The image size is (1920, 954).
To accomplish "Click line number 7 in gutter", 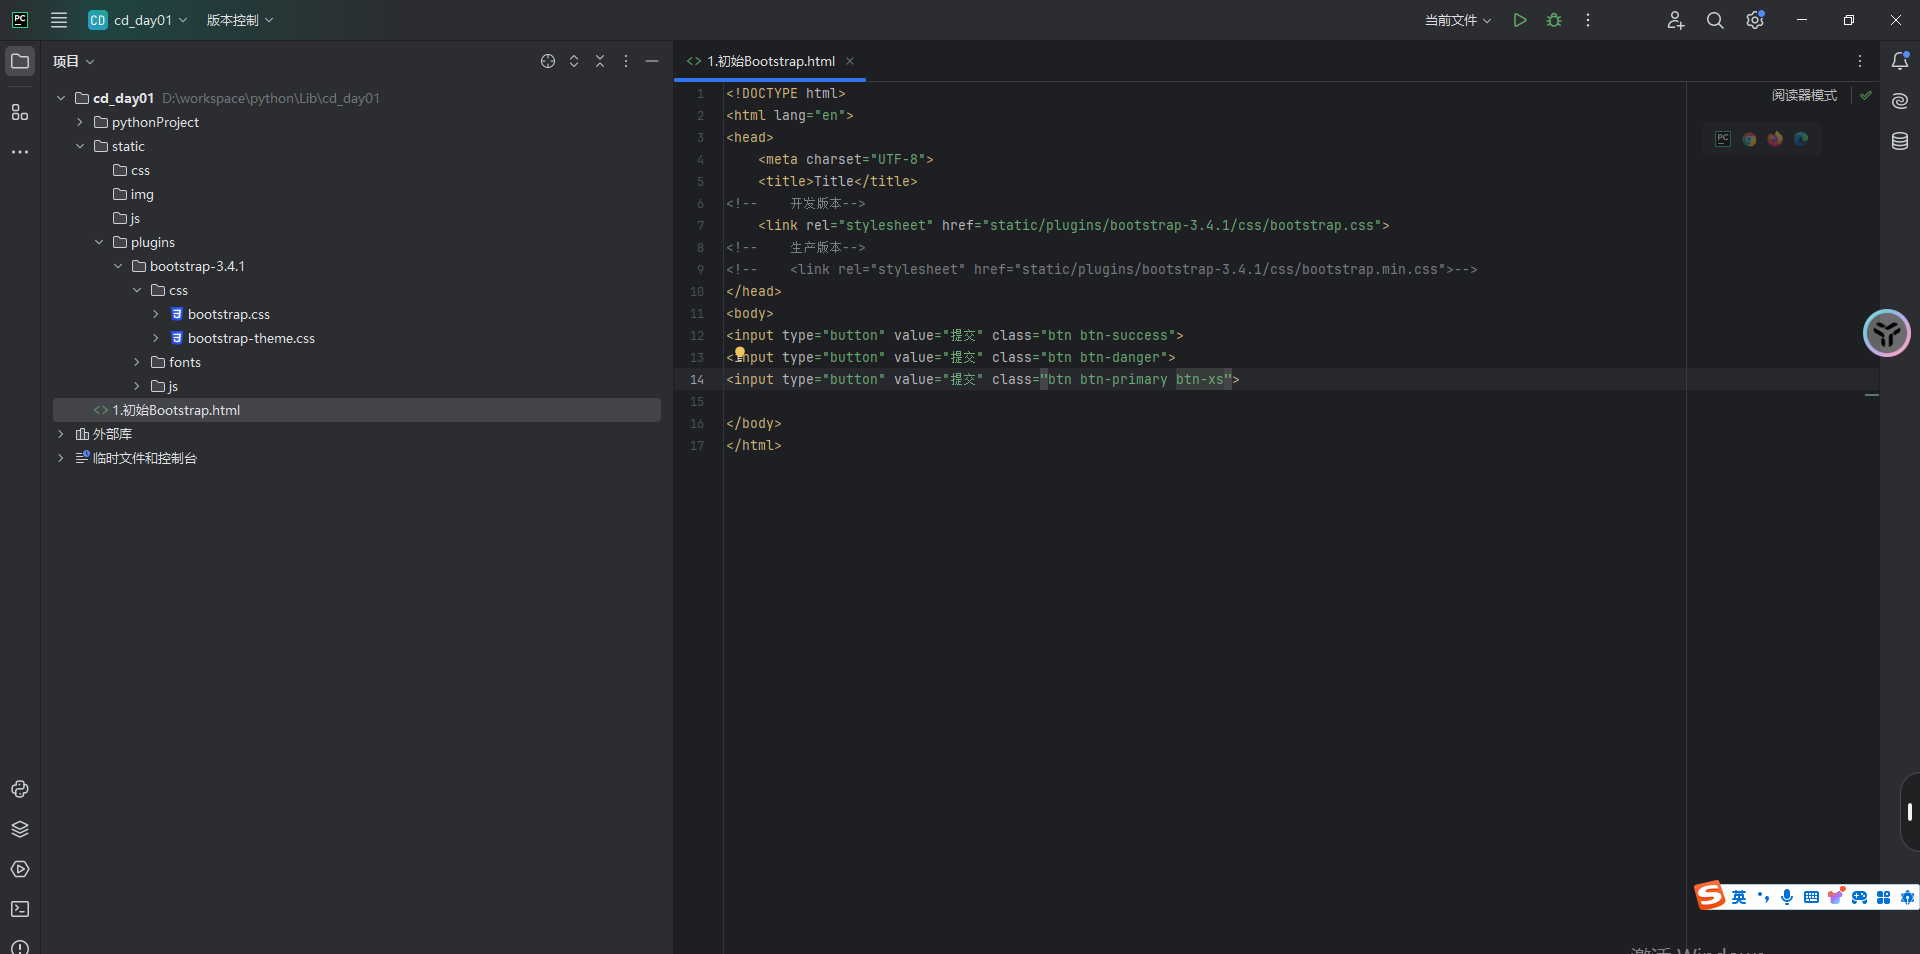I will tap(700, 225).
